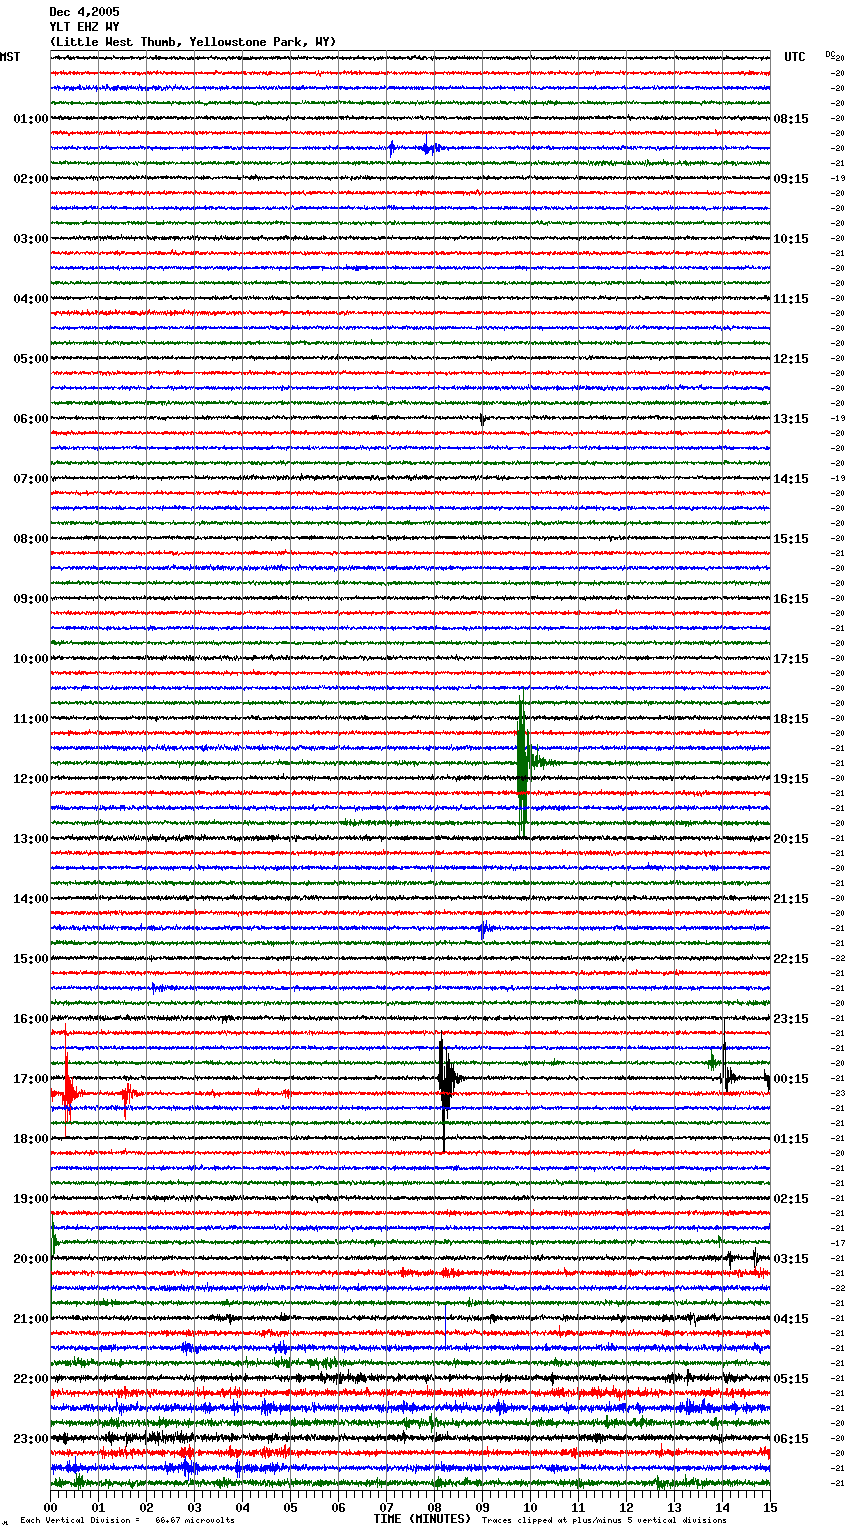
Task: Select the '08:00' MST time label
Action: click(31, 539)
